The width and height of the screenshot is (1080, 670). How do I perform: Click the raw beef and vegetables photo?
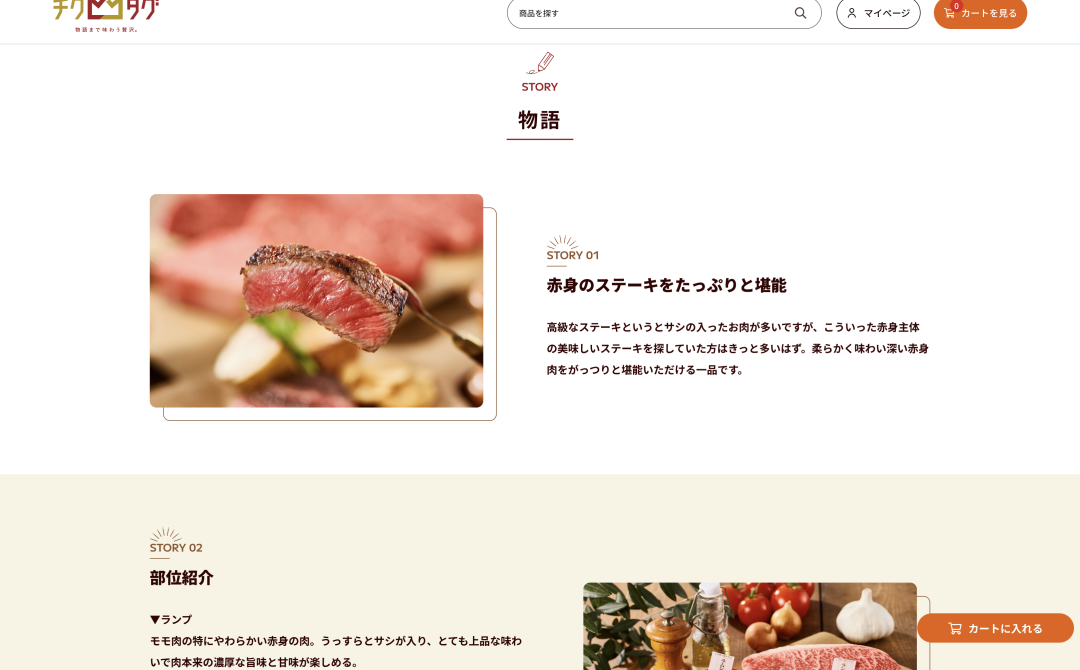coord(750,626)
